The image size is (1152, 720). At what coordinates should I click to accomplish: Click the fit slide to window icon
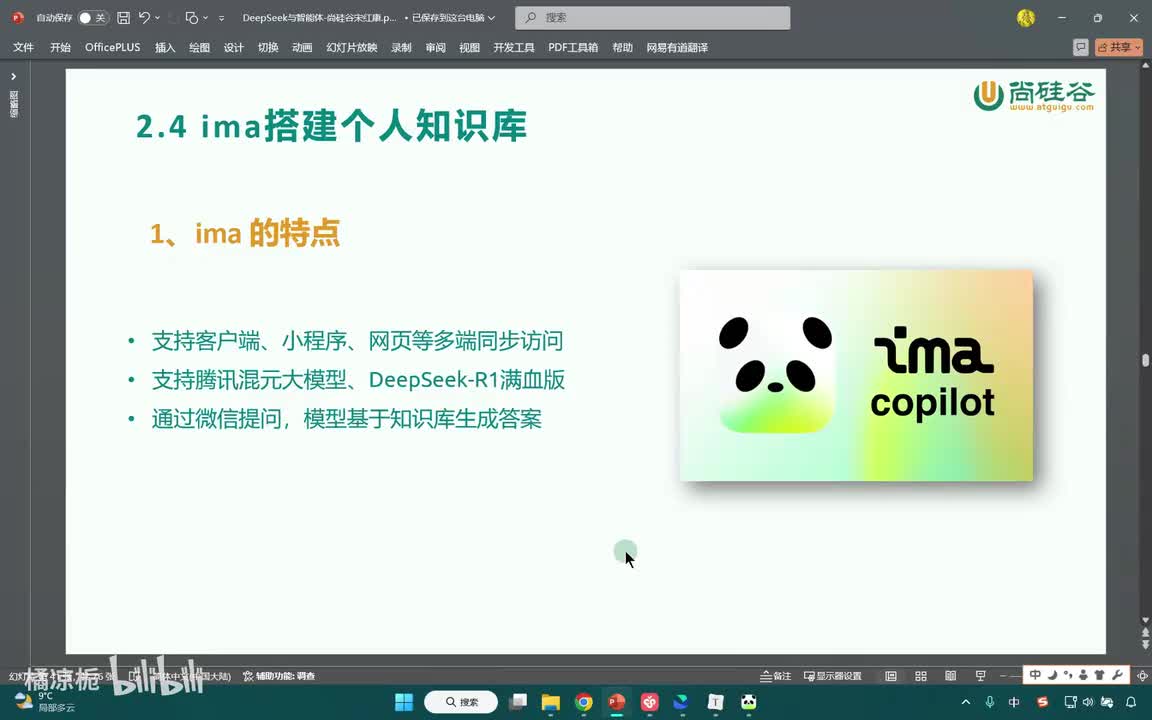(1142, 676)
